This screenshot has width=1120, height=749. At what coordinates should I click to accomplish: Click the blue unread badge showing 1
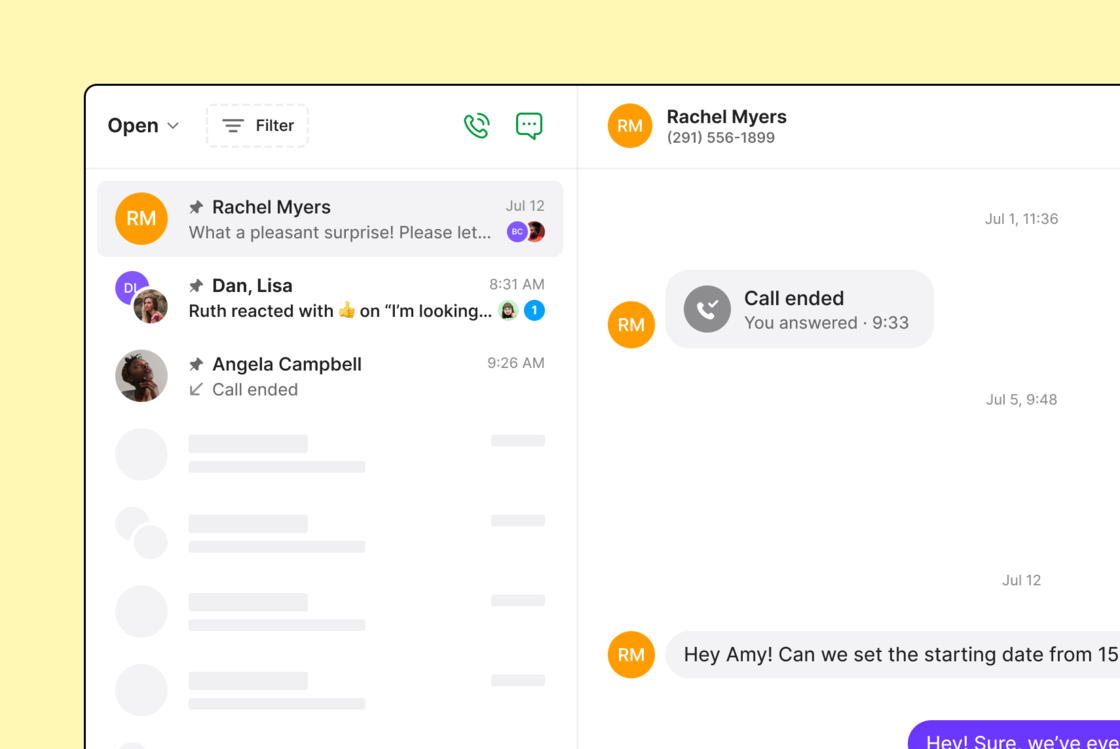pyautogui.click(x=534, y=310)
